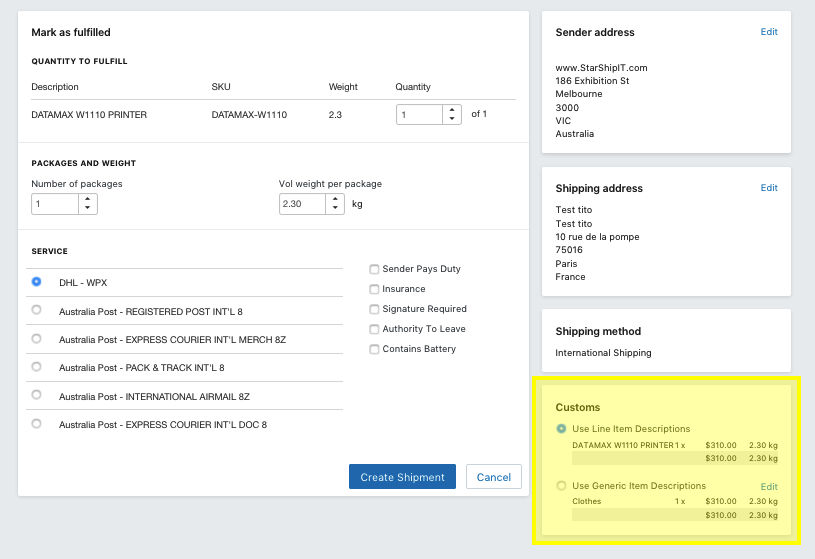Check Signature Required option
Screen dimensions: 815x559
tap(374, 309)
